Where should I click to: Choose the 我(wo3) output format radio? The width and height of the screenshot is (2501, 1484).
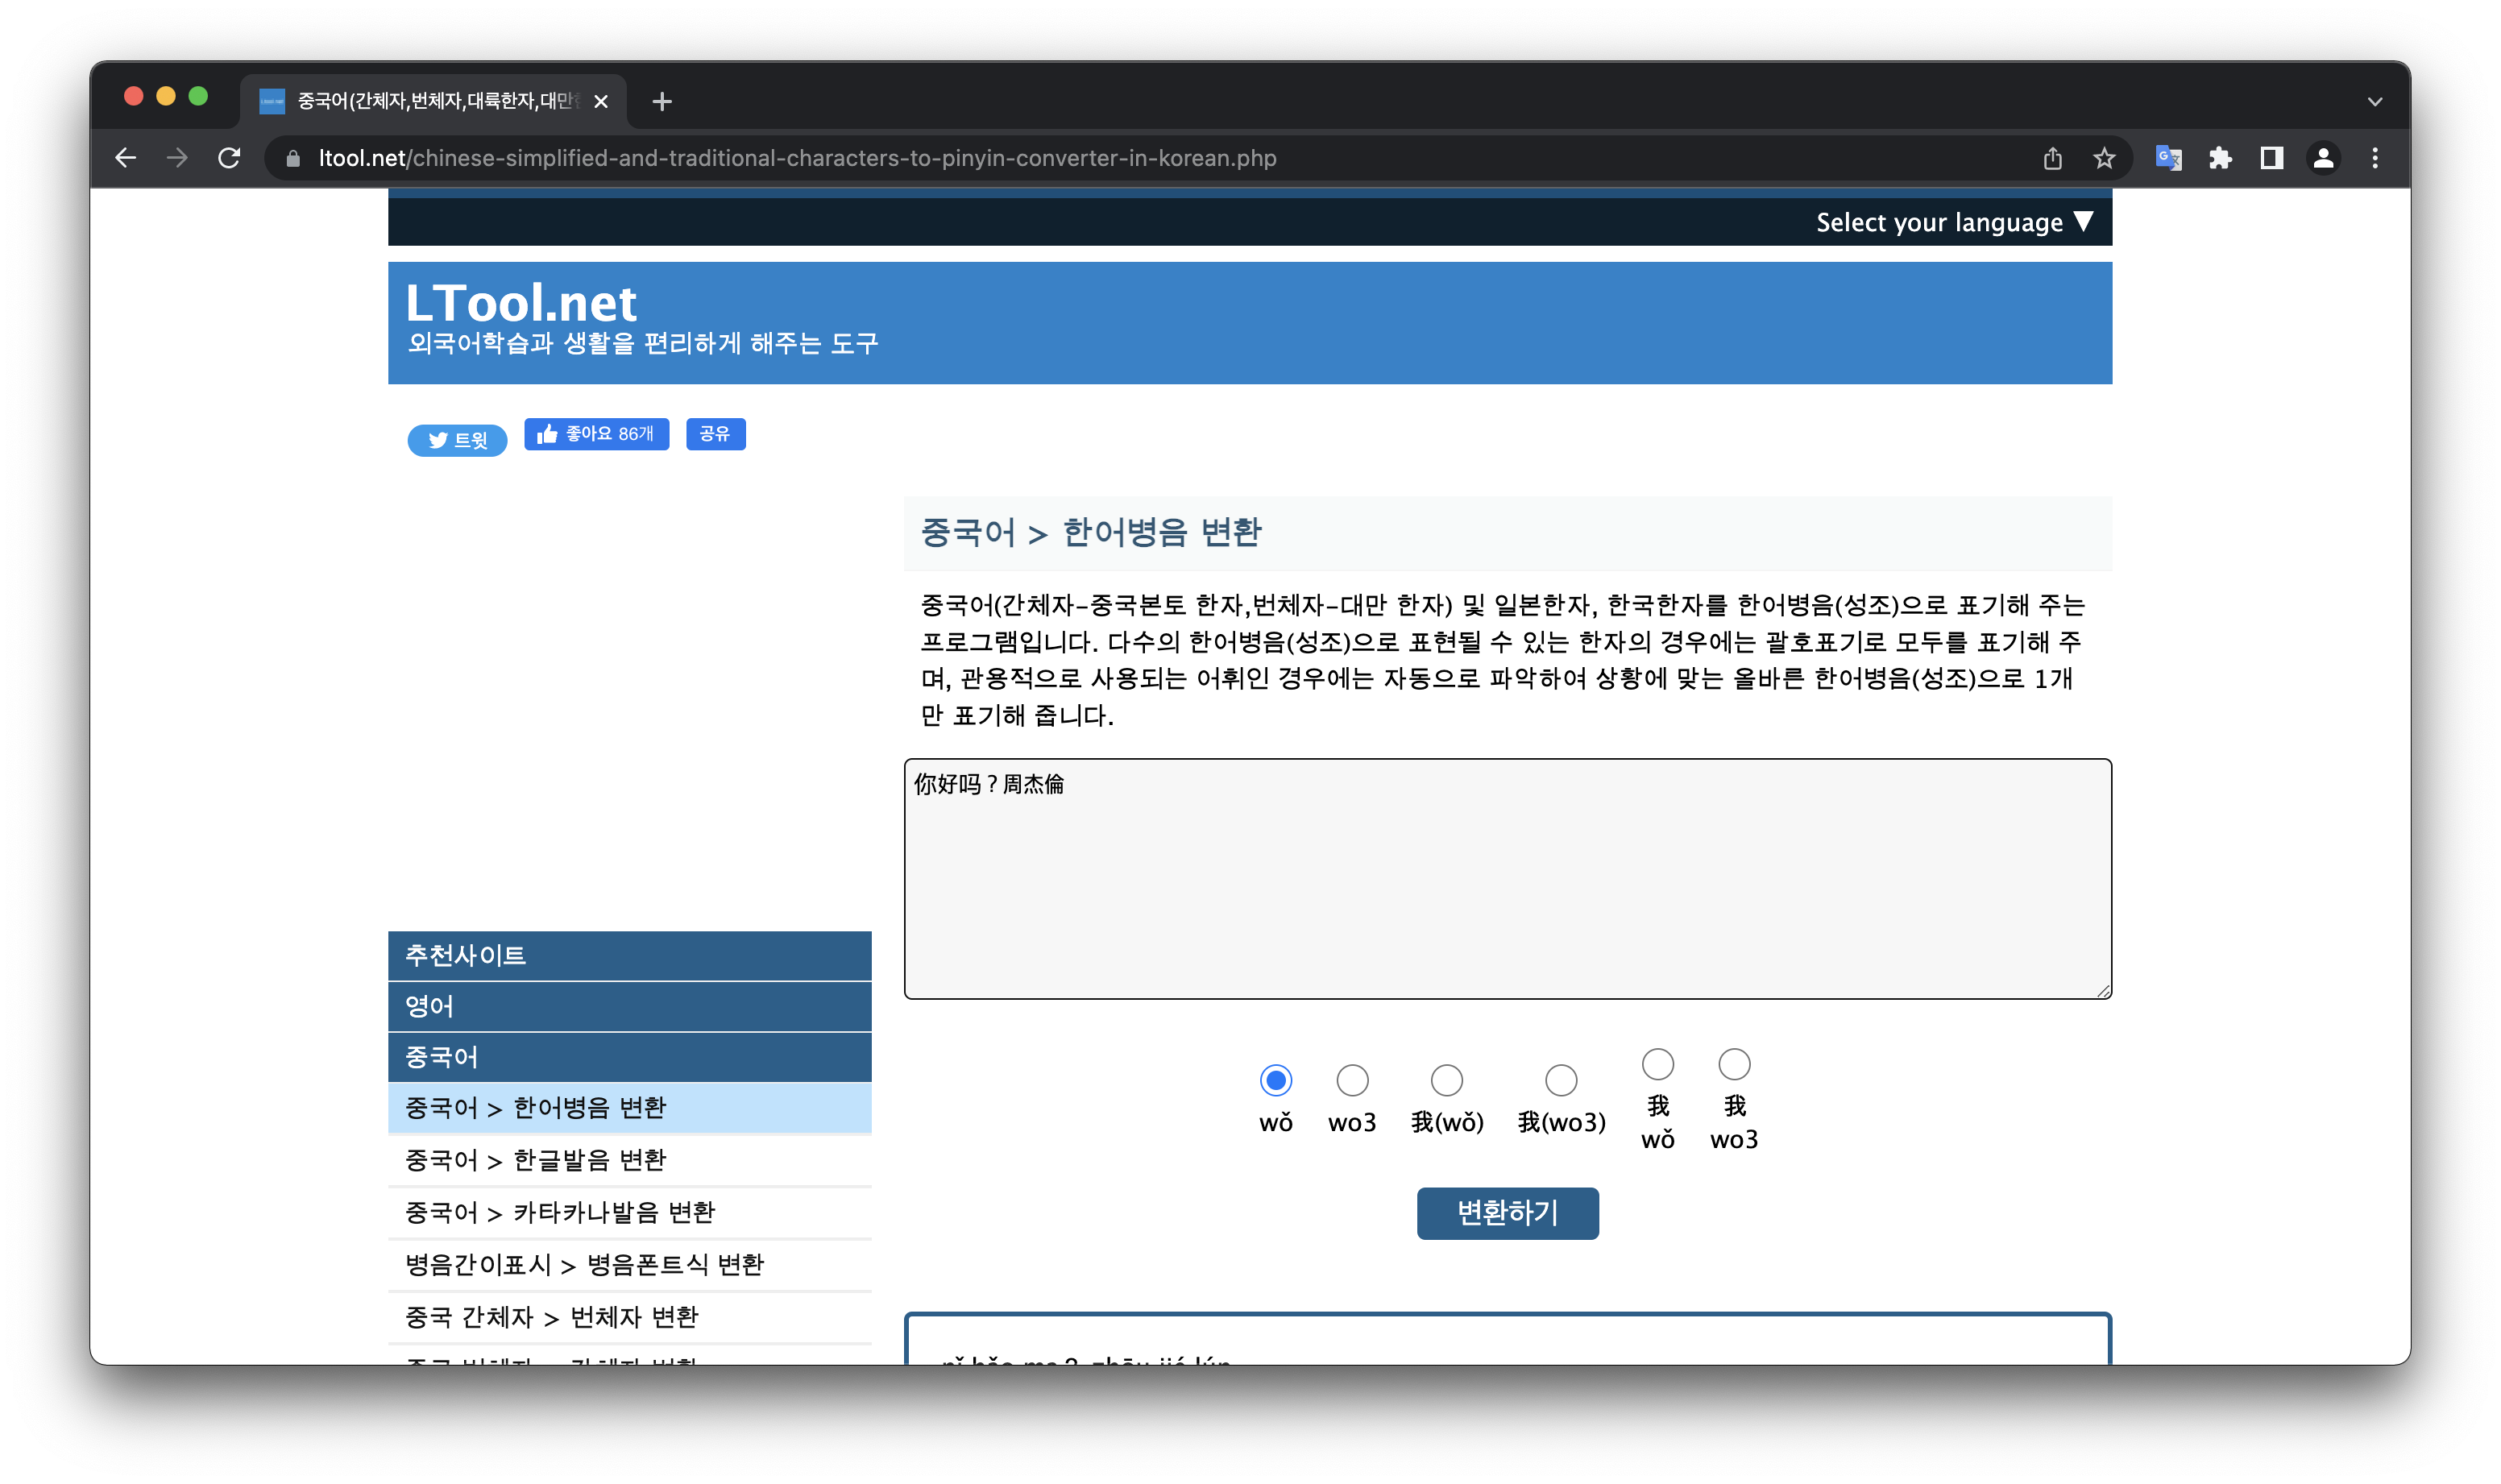[x=1561, y=1080]
